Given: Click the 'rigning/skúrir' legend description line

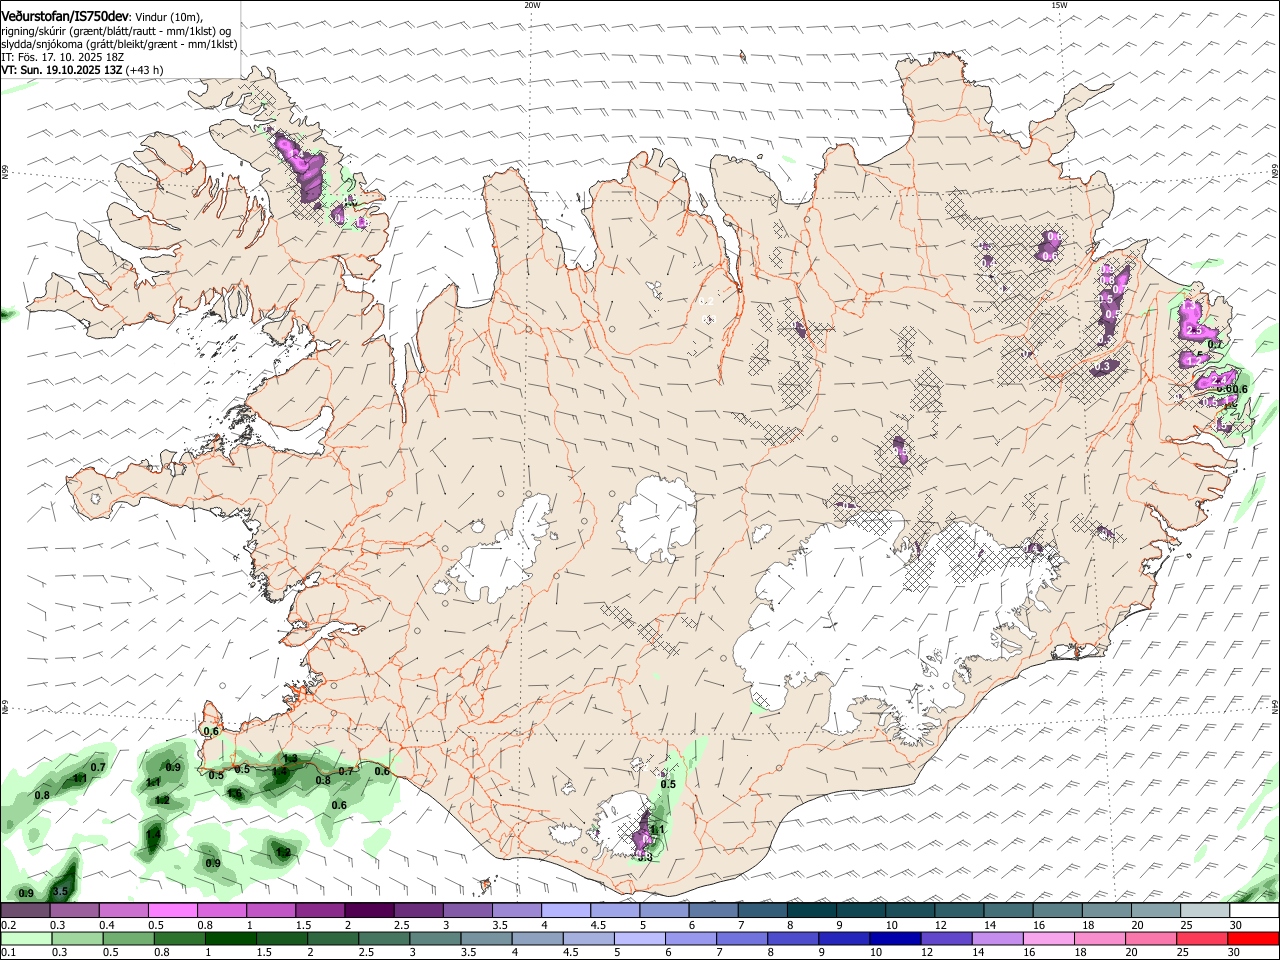Looking at the screenshot, I should click(x=116, y=30).
